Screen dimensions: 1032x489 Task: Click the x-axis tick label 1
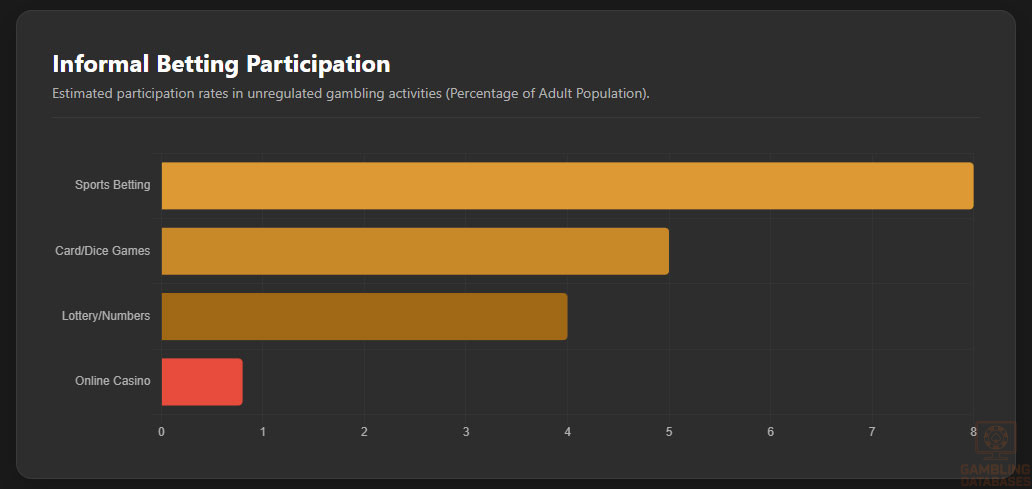(263, 432)
